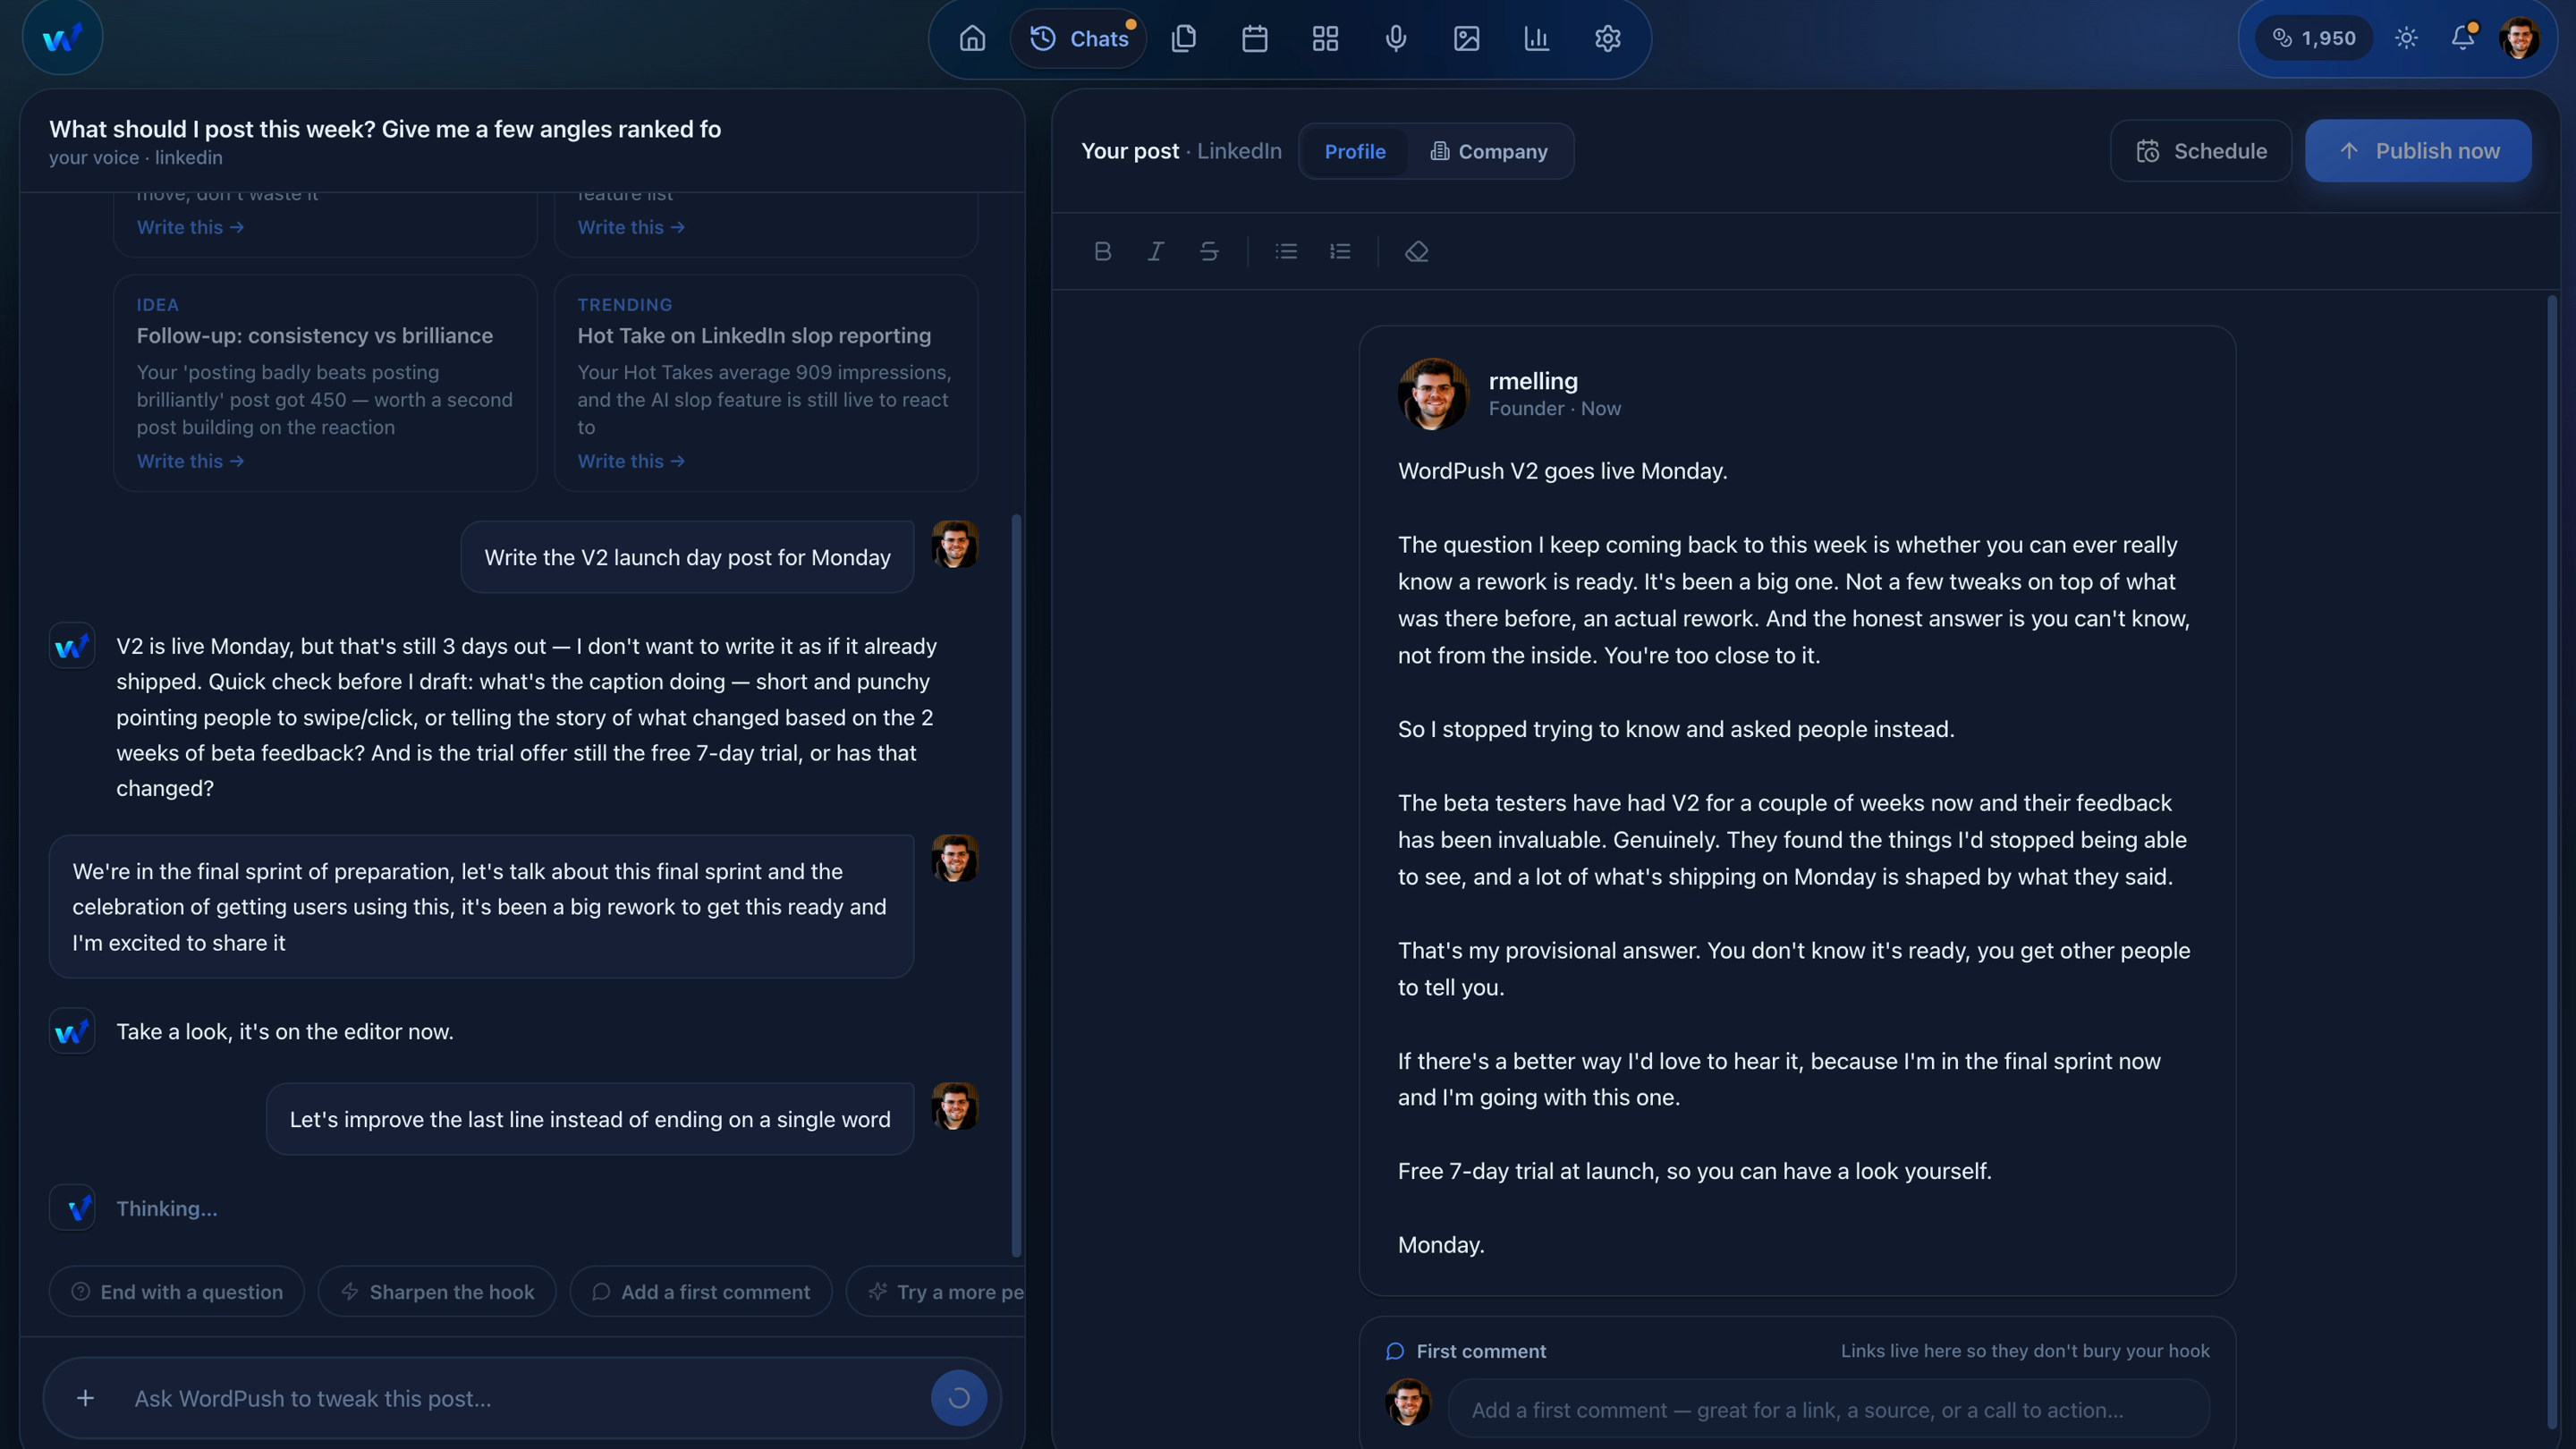Image resolution: width=2576 pixels, height=1449 pixels.
Task: Open the calendar icon in top nav
Action: pos(1255,39)
